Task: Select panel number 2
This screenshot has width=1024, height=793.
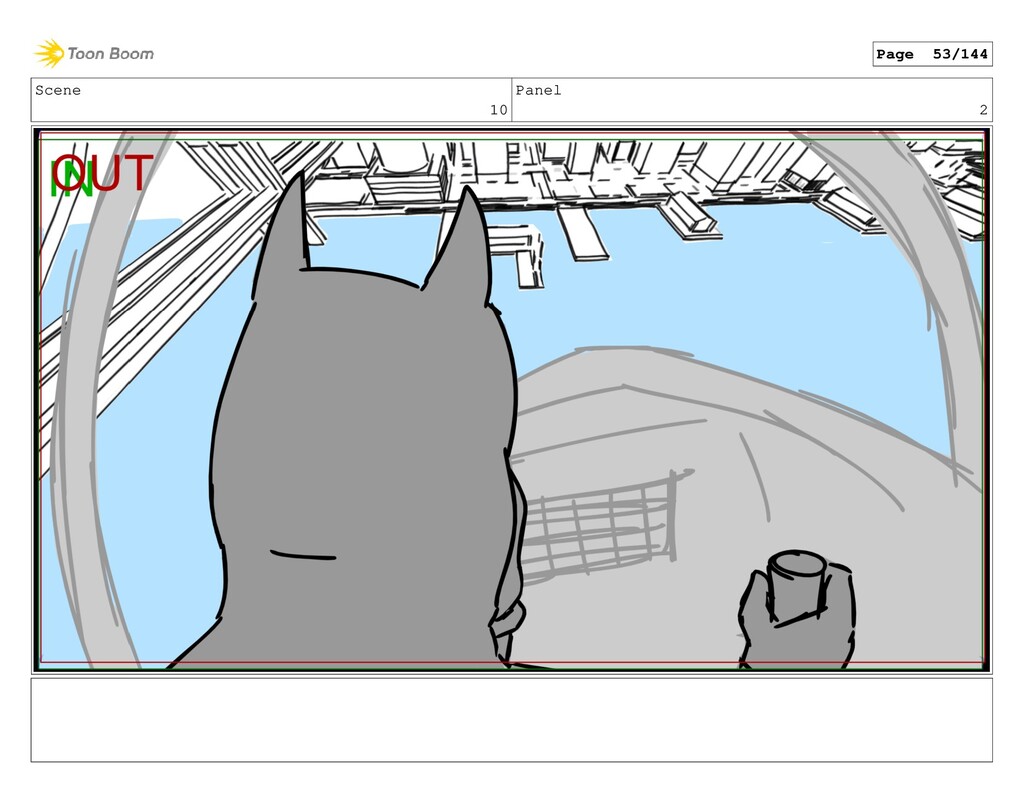Action: (984, 110)
